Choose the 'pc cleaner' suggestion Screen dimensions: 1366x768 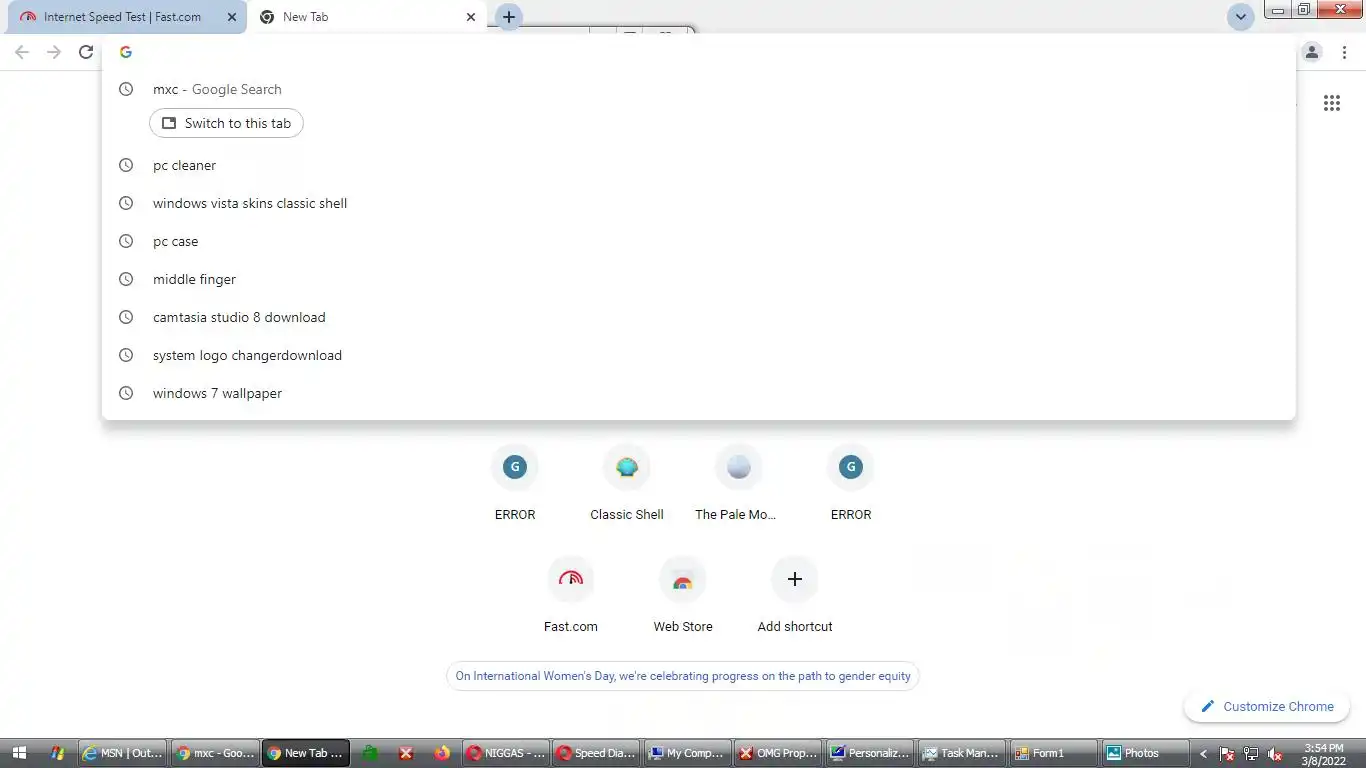698,165
